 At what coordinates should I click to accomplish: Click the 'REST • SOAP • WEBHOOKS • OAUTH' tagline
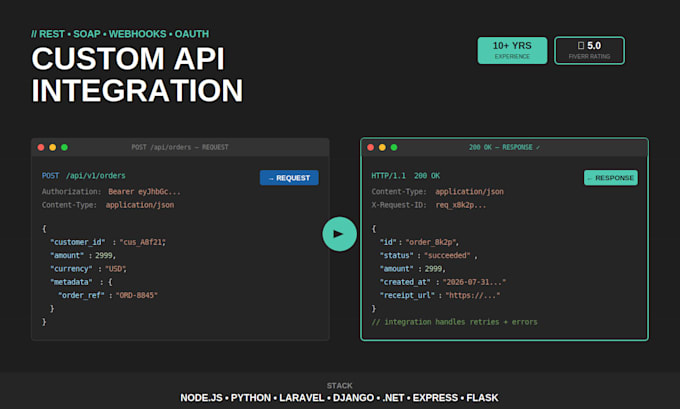pyautogui.click(x=120, y=34)
